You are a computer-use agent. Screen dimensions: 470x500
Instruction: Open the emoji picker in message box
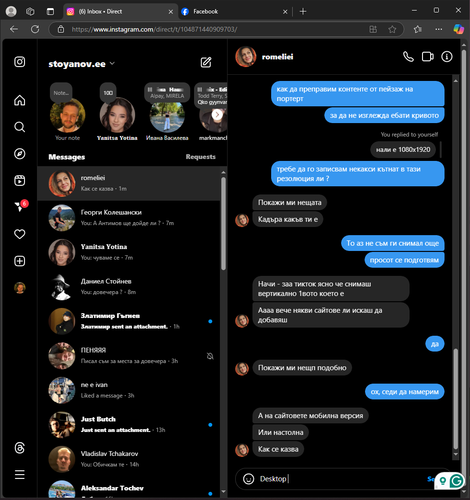click(x=248, y=479)
